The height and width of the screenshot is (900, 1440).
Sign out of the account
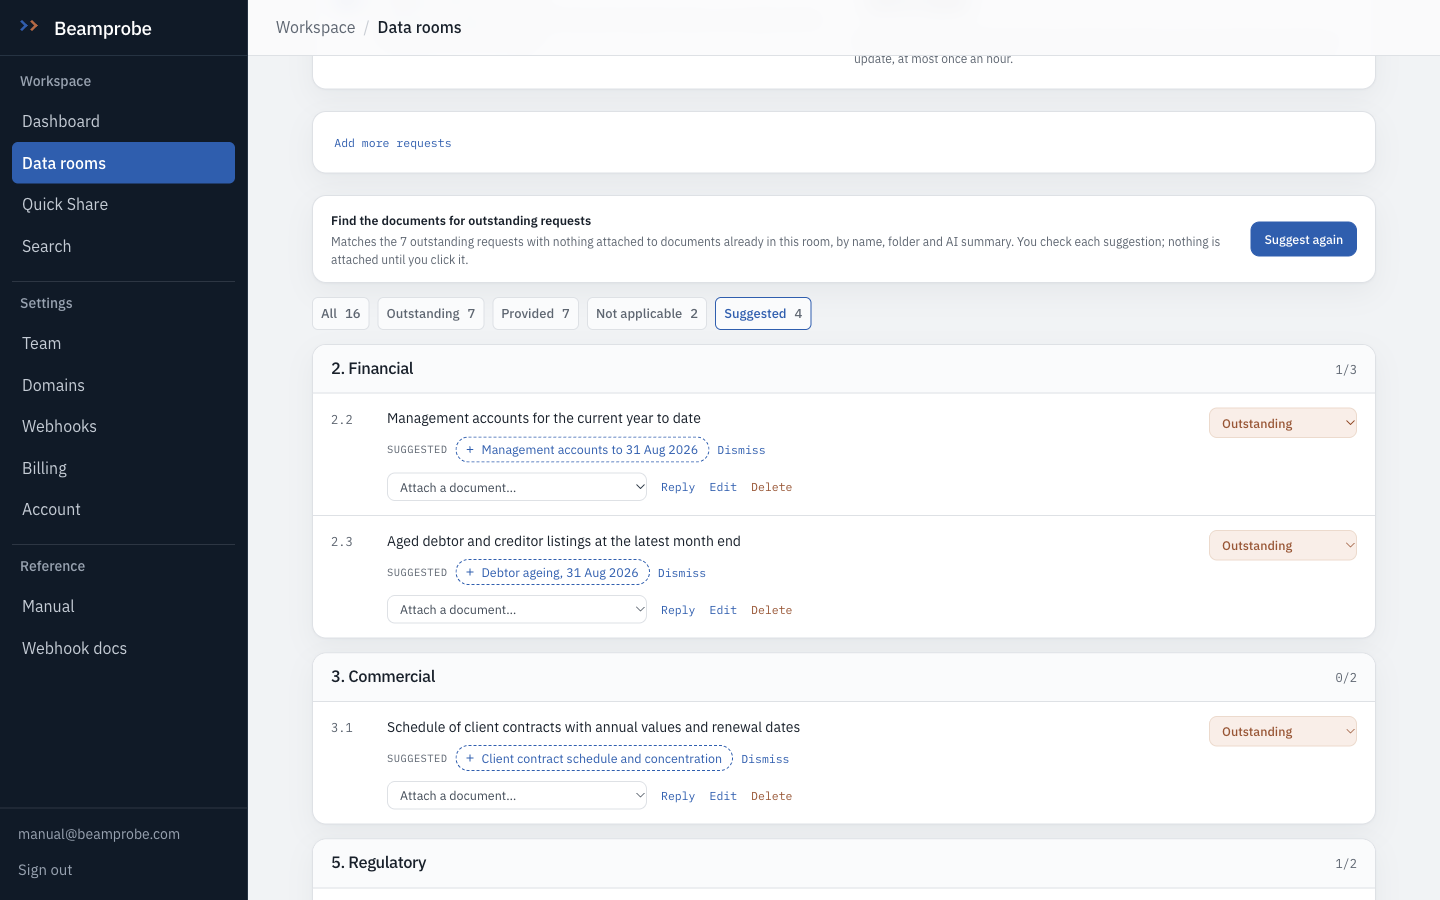(45, 870)
